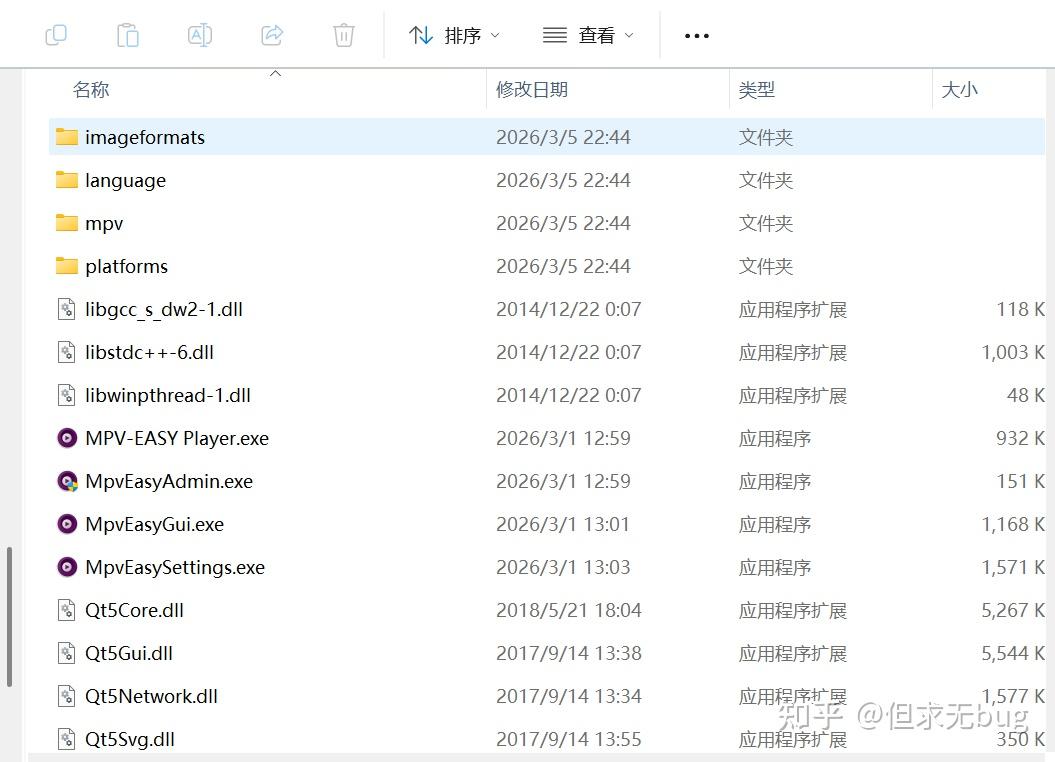The width and height of the screenshot is (1055, 762).
Task: Select file name MpvEasySettings.exe
Action: (x=175, y=568)
